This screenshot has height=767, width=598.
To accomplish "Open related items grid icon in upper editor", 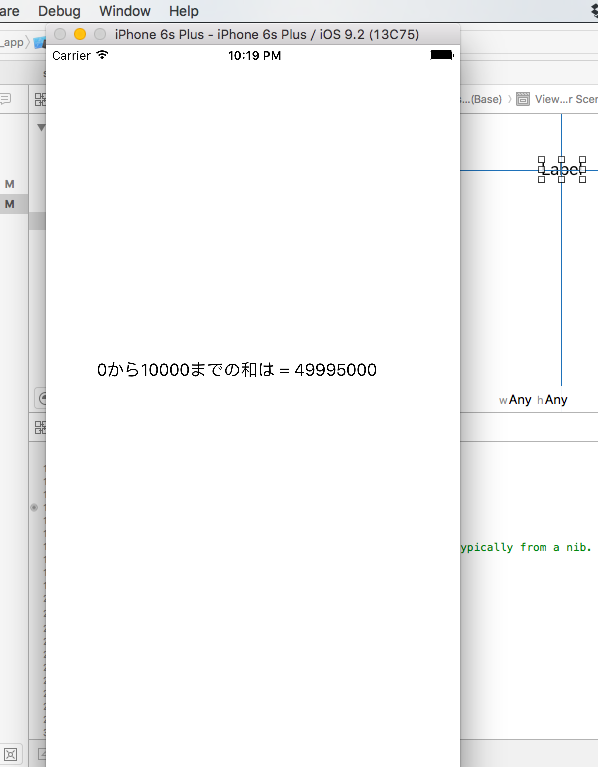I will click(40, 100).
